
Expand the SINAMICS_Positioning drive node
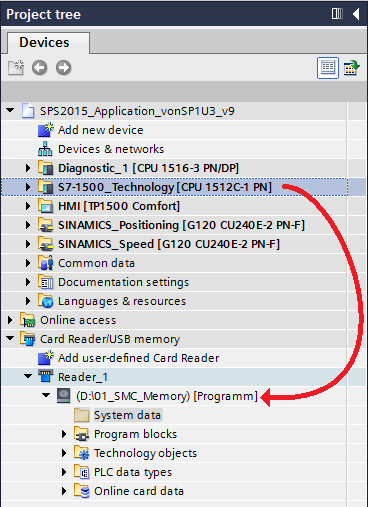pyautogui.click(x=28, y=225)
